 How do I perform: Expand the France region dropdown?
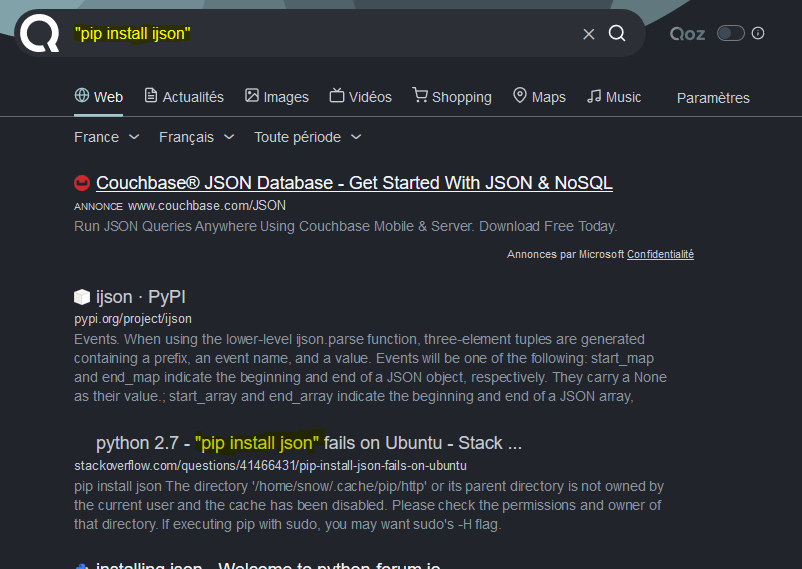click(x=106, y=137)
